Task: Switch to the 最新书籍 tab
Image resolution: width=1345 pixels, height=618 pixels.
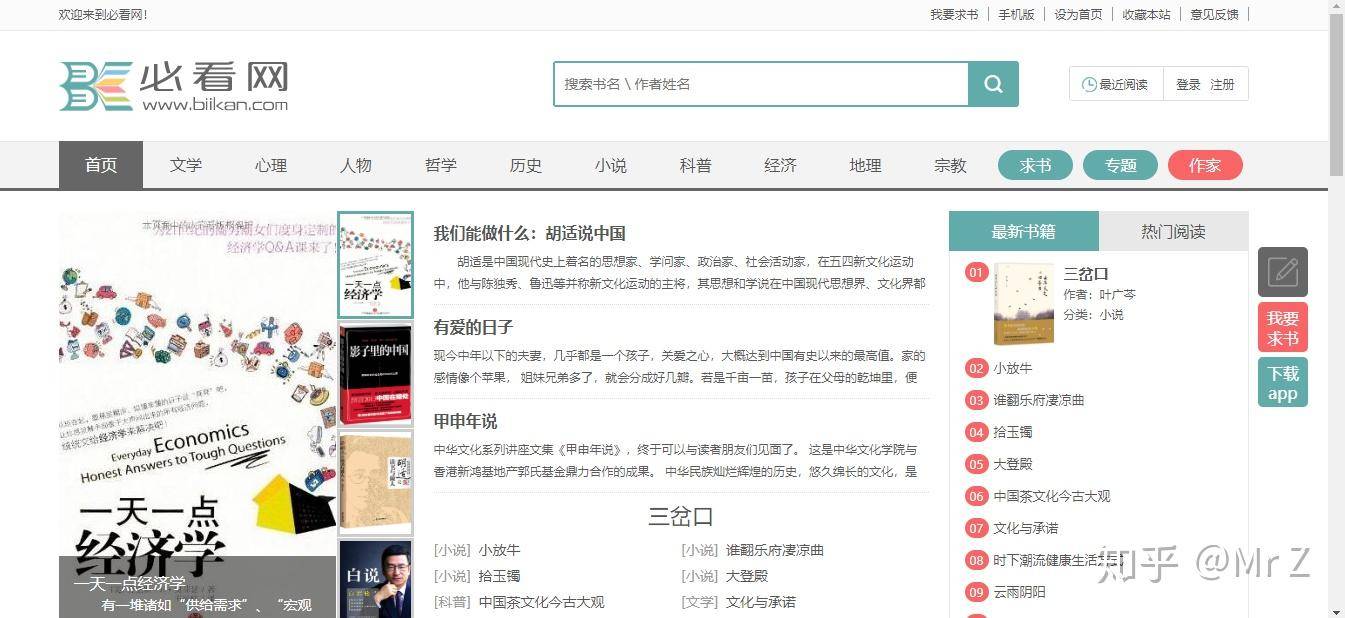Action: coord(1024,231)
